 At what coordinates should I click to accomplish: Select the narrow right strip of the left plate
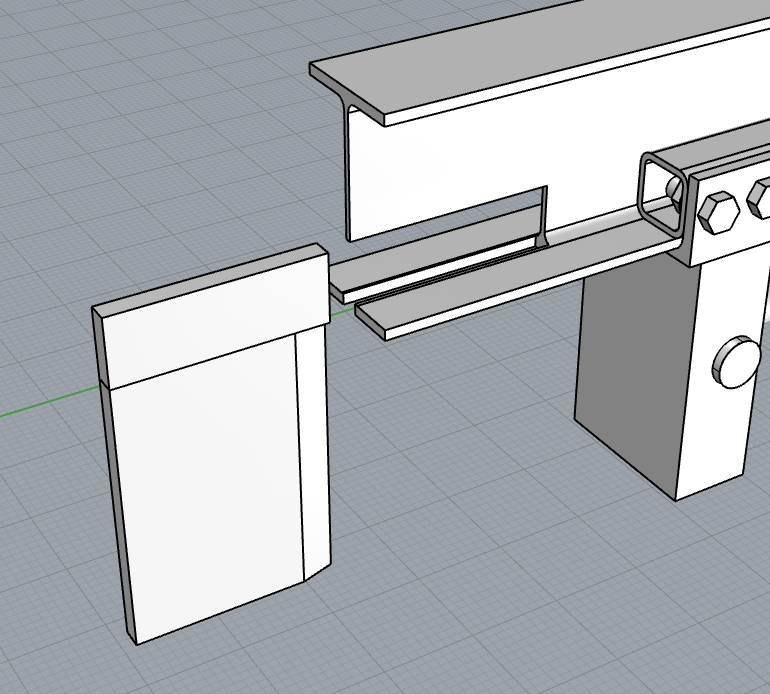pyautogui.click(x=315, y=450)
